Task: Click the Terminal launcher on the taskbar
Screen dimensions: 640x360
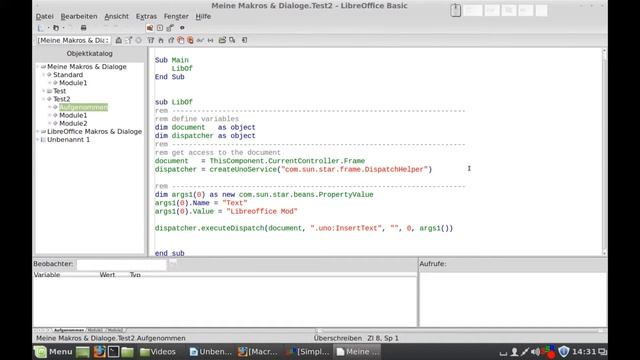Action: point(113,351)
